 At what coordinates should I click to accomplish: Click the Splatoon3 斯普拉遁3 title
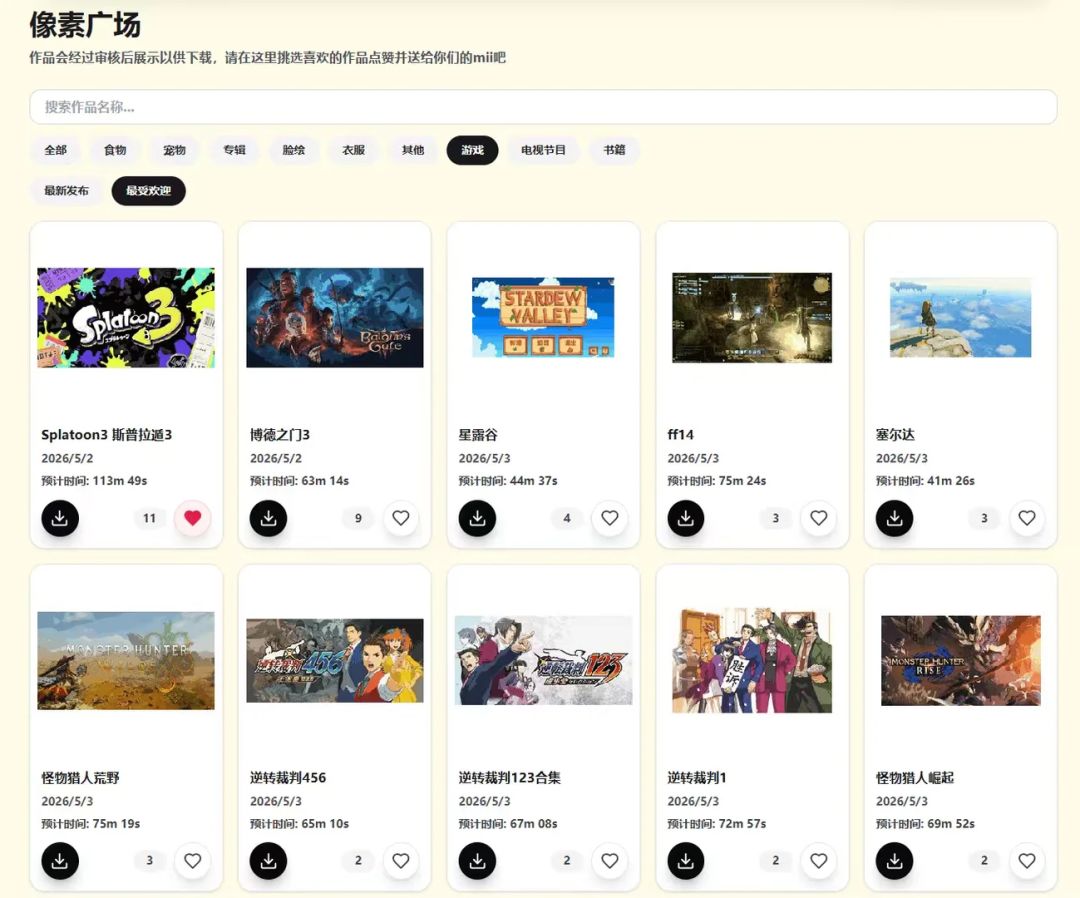[x=107, y=435]
